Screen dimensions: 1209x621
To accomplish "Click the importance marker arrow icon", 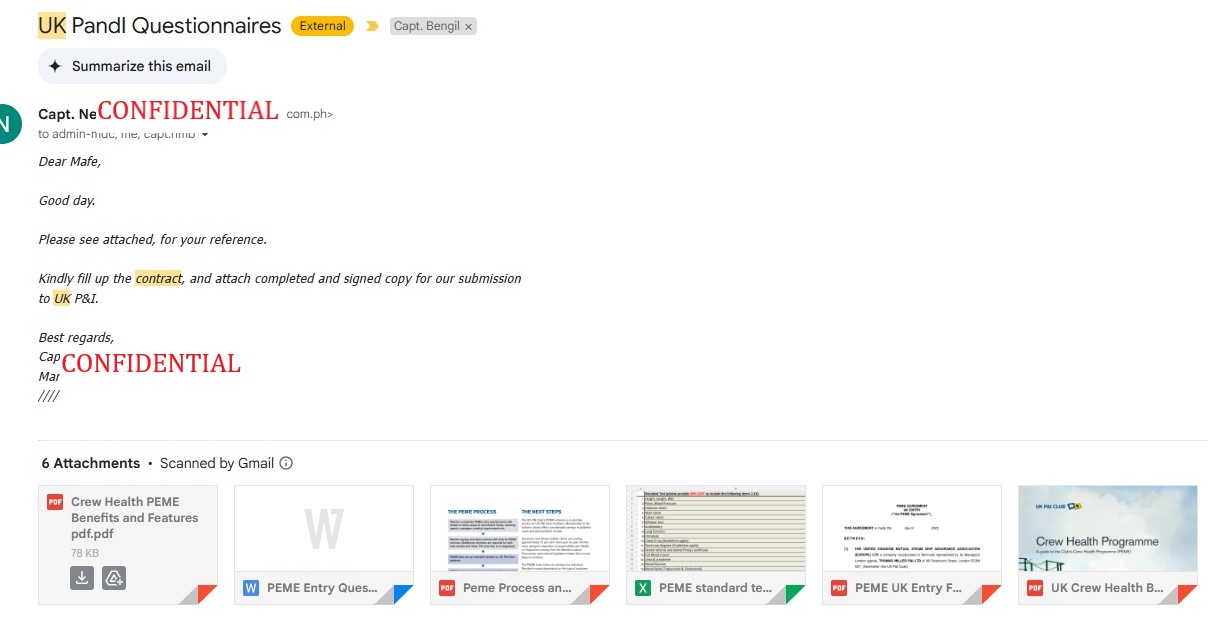I will click(x=372, y=27).
